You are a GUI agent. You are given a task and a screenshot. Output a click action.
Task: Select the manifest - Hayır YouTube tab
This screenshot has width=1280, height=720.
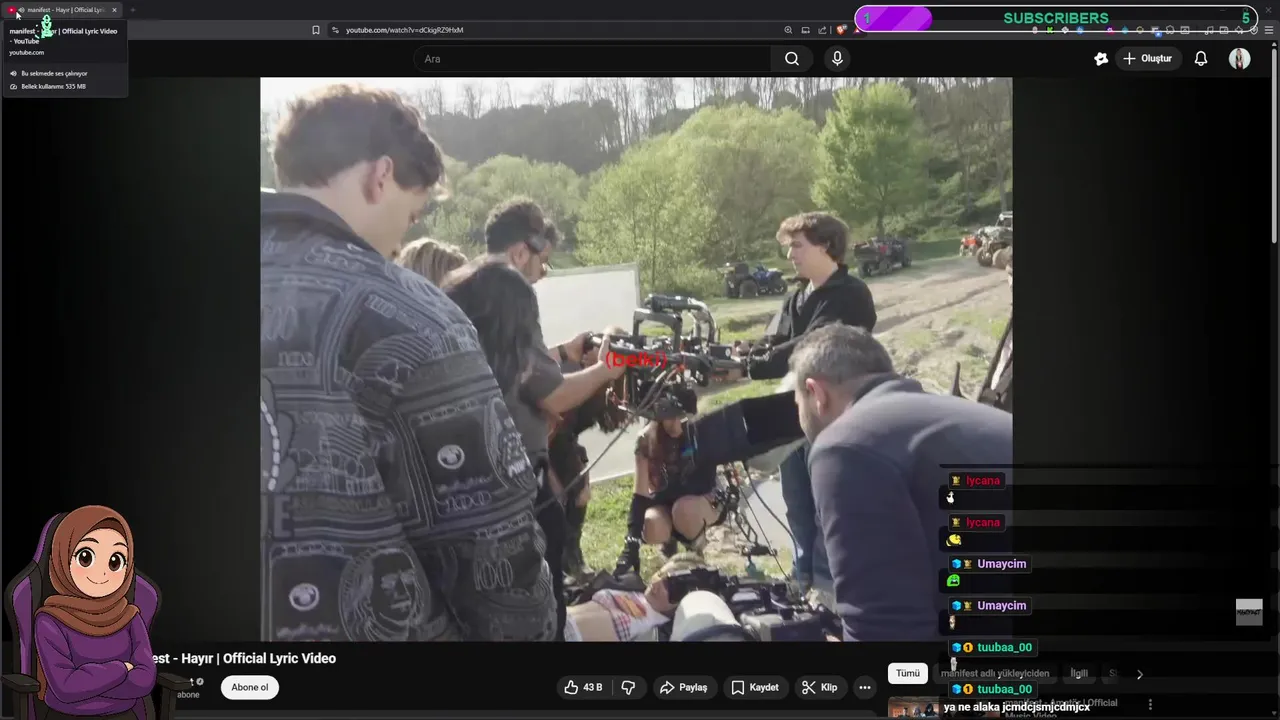click(62, 10)
